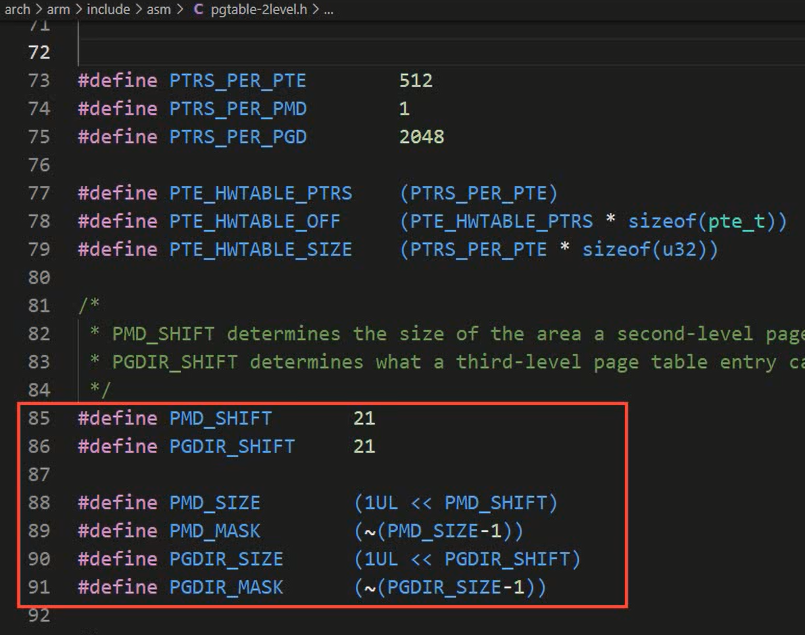Click the C file icon in breadcrumb

198,9
